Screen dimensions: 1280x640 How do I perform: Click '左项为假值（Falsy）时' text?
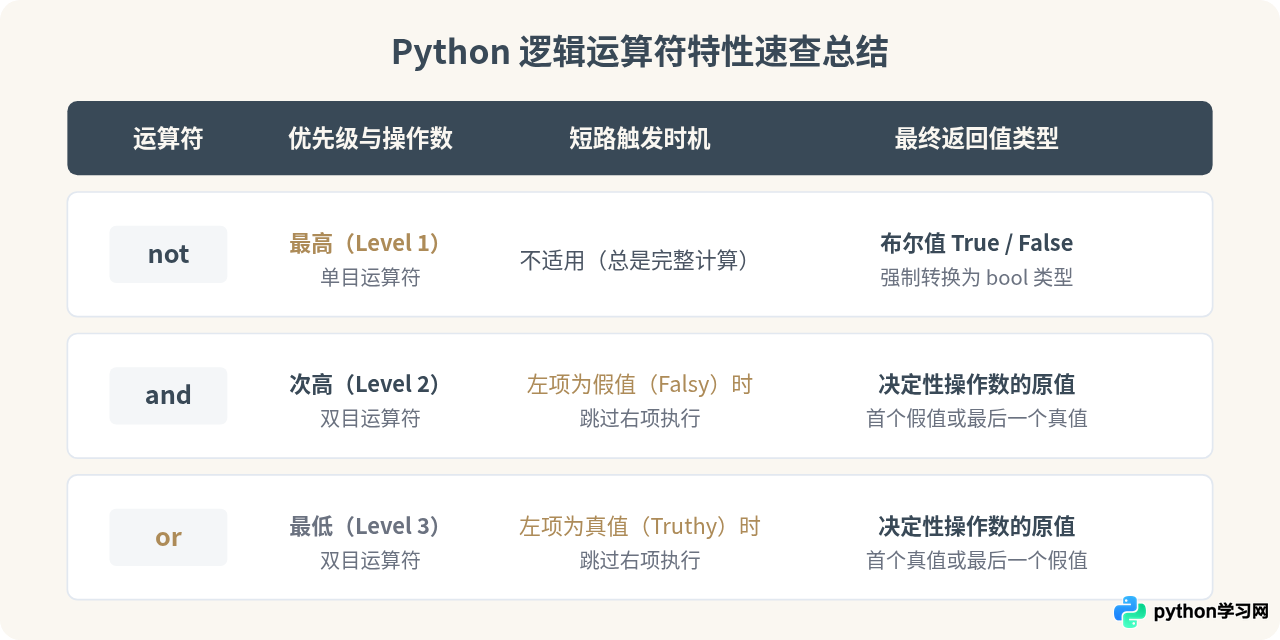click(640, 384)
